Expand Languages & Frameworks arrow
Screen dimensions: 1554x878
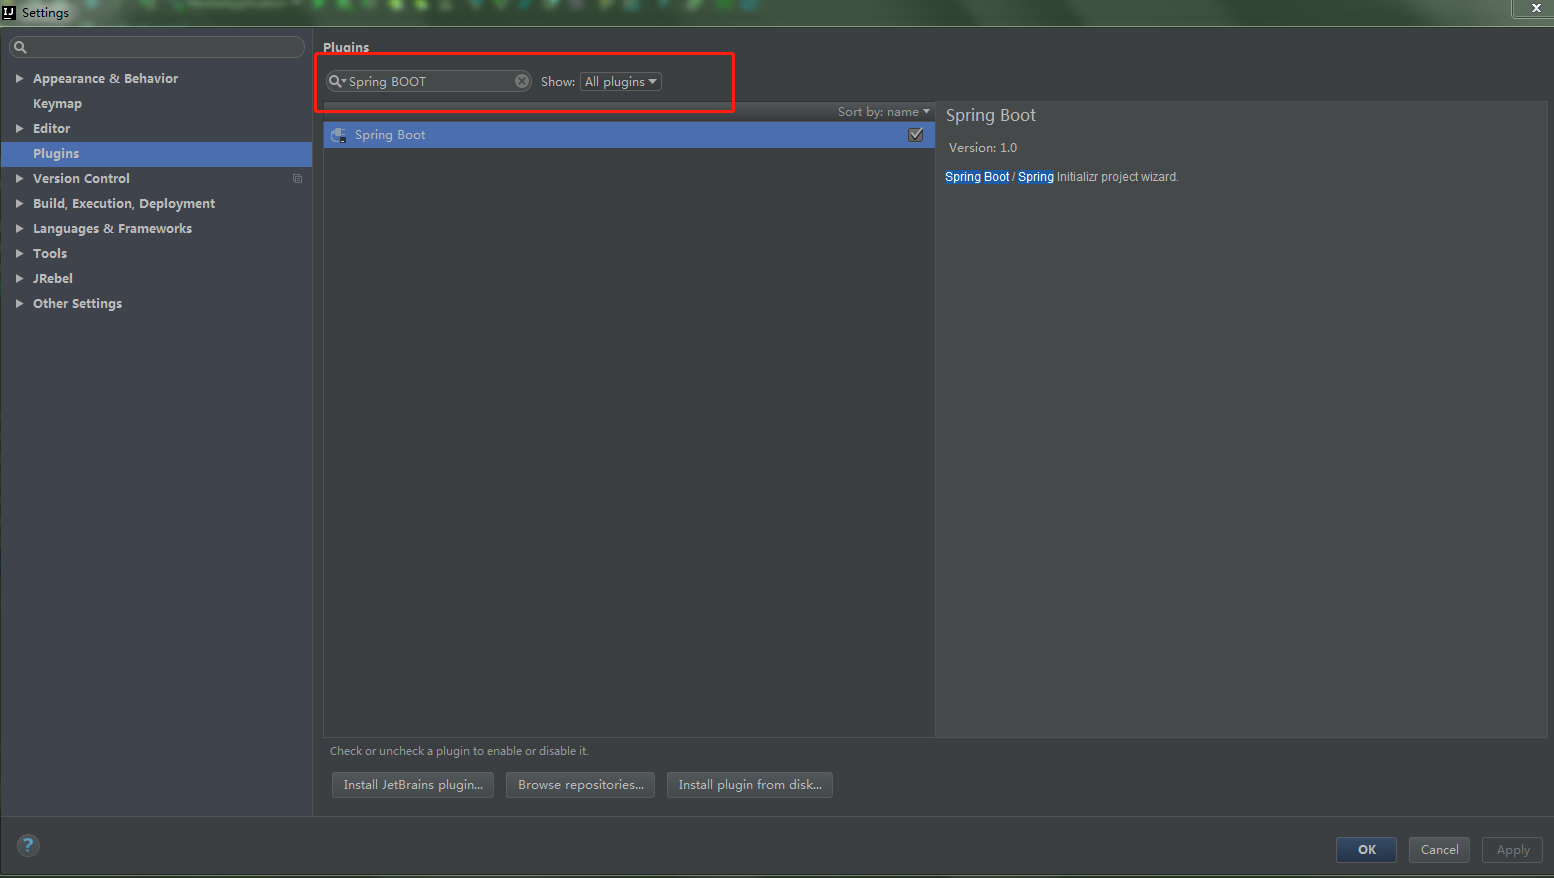click(19, 228)
